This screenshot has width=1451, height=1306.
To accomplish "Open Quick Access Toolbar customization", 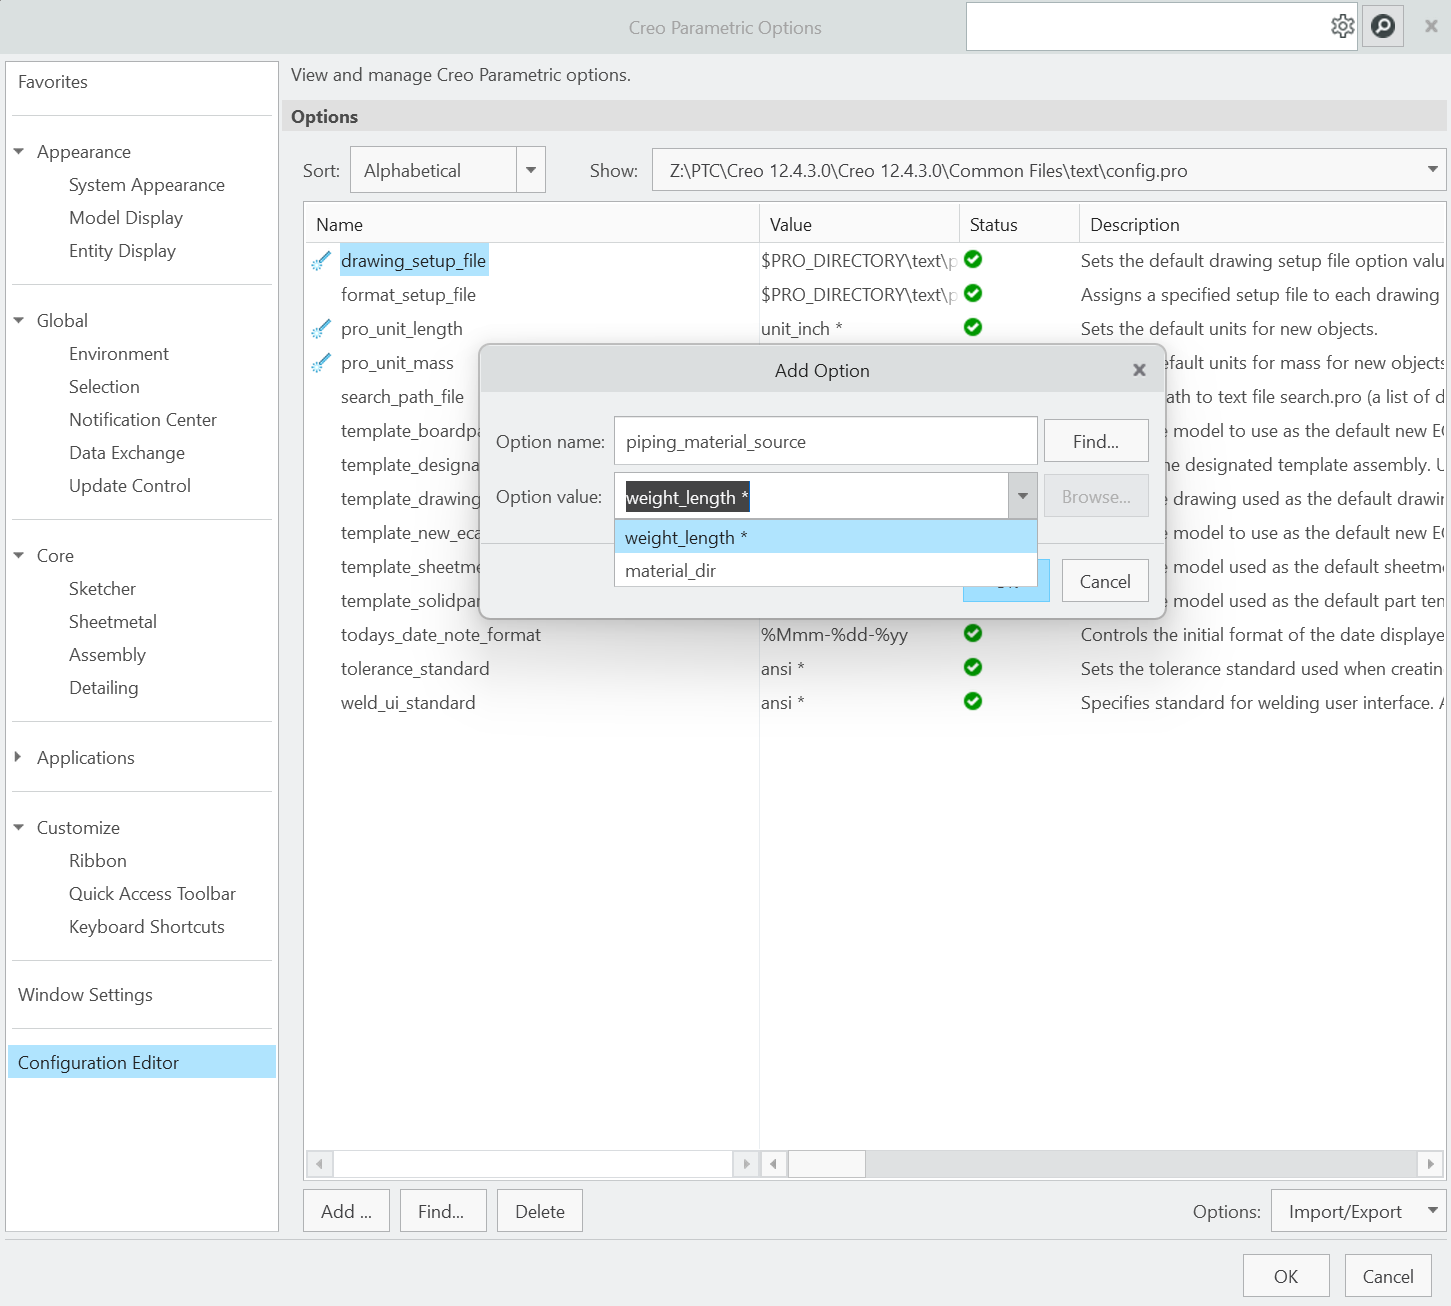I will click(152, 894).
